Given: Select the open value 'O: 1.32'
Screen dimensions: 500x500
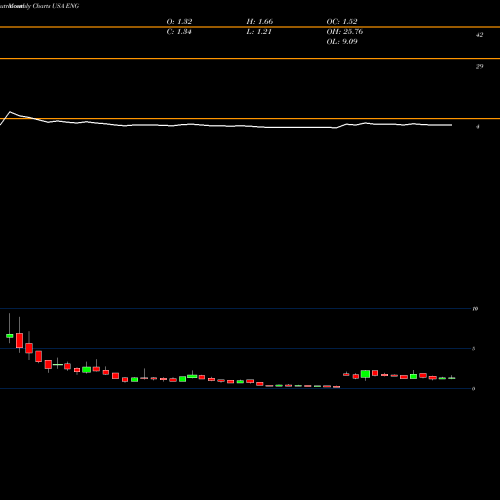Looking at the screenshot, I should (x=179, y=21).
